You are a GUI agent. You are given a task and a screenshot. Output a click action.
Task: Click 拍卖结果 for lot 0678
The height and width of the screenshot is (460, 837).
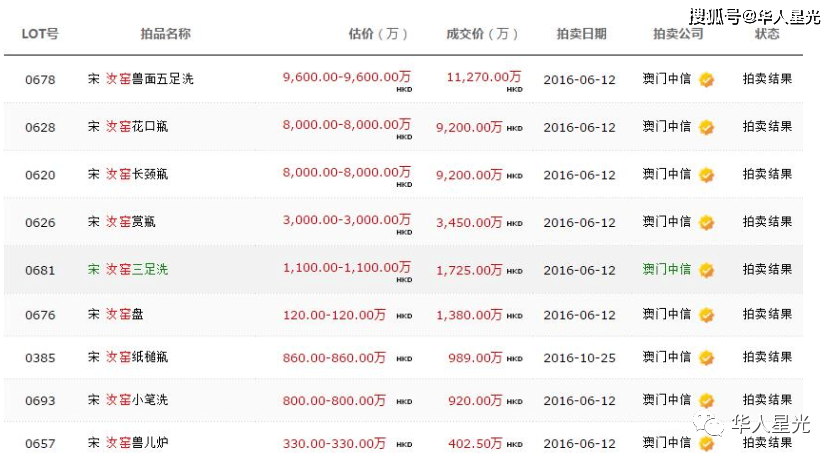coord(767,79)
